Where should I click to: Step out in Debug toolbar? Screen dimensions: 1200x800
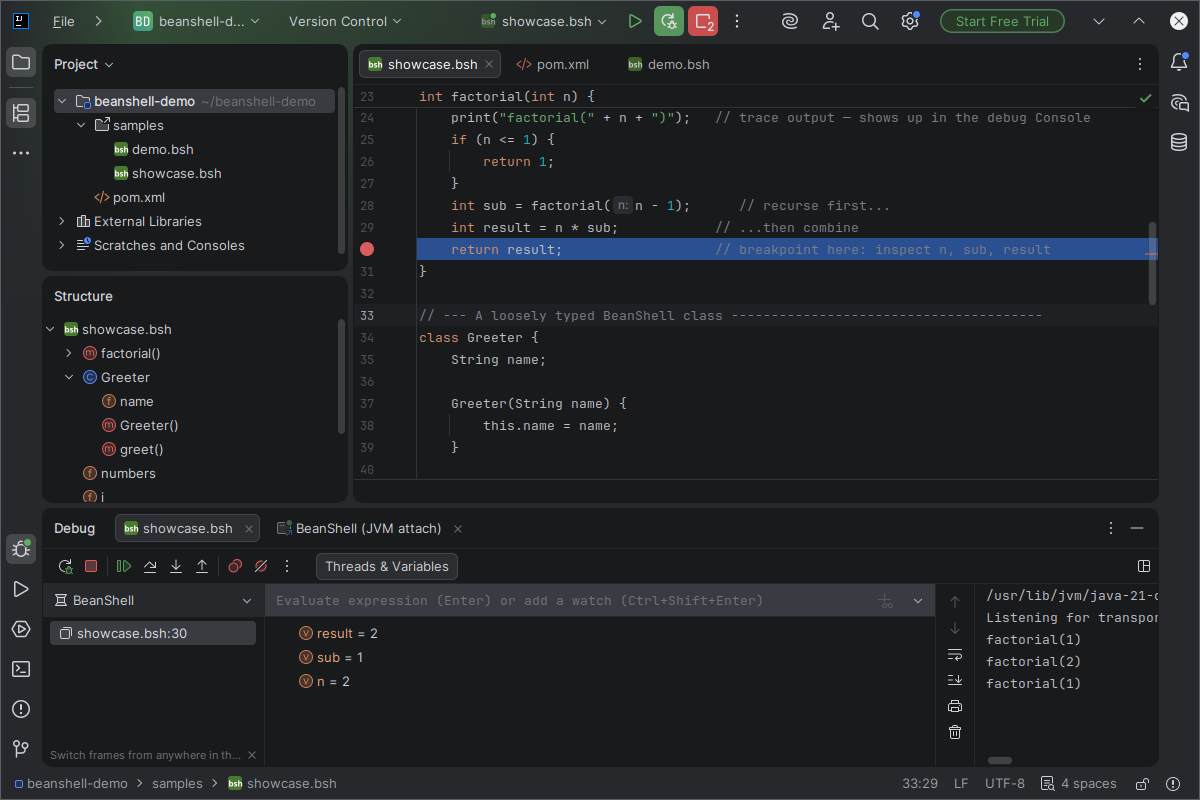click(202, 566)
